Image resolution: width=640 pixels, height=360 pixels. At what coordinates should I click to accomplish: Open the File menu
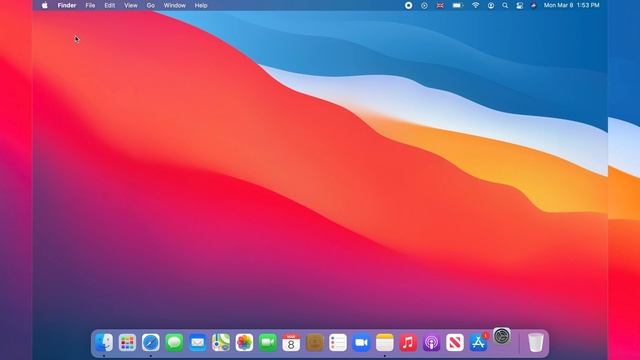tap(90, 5)
